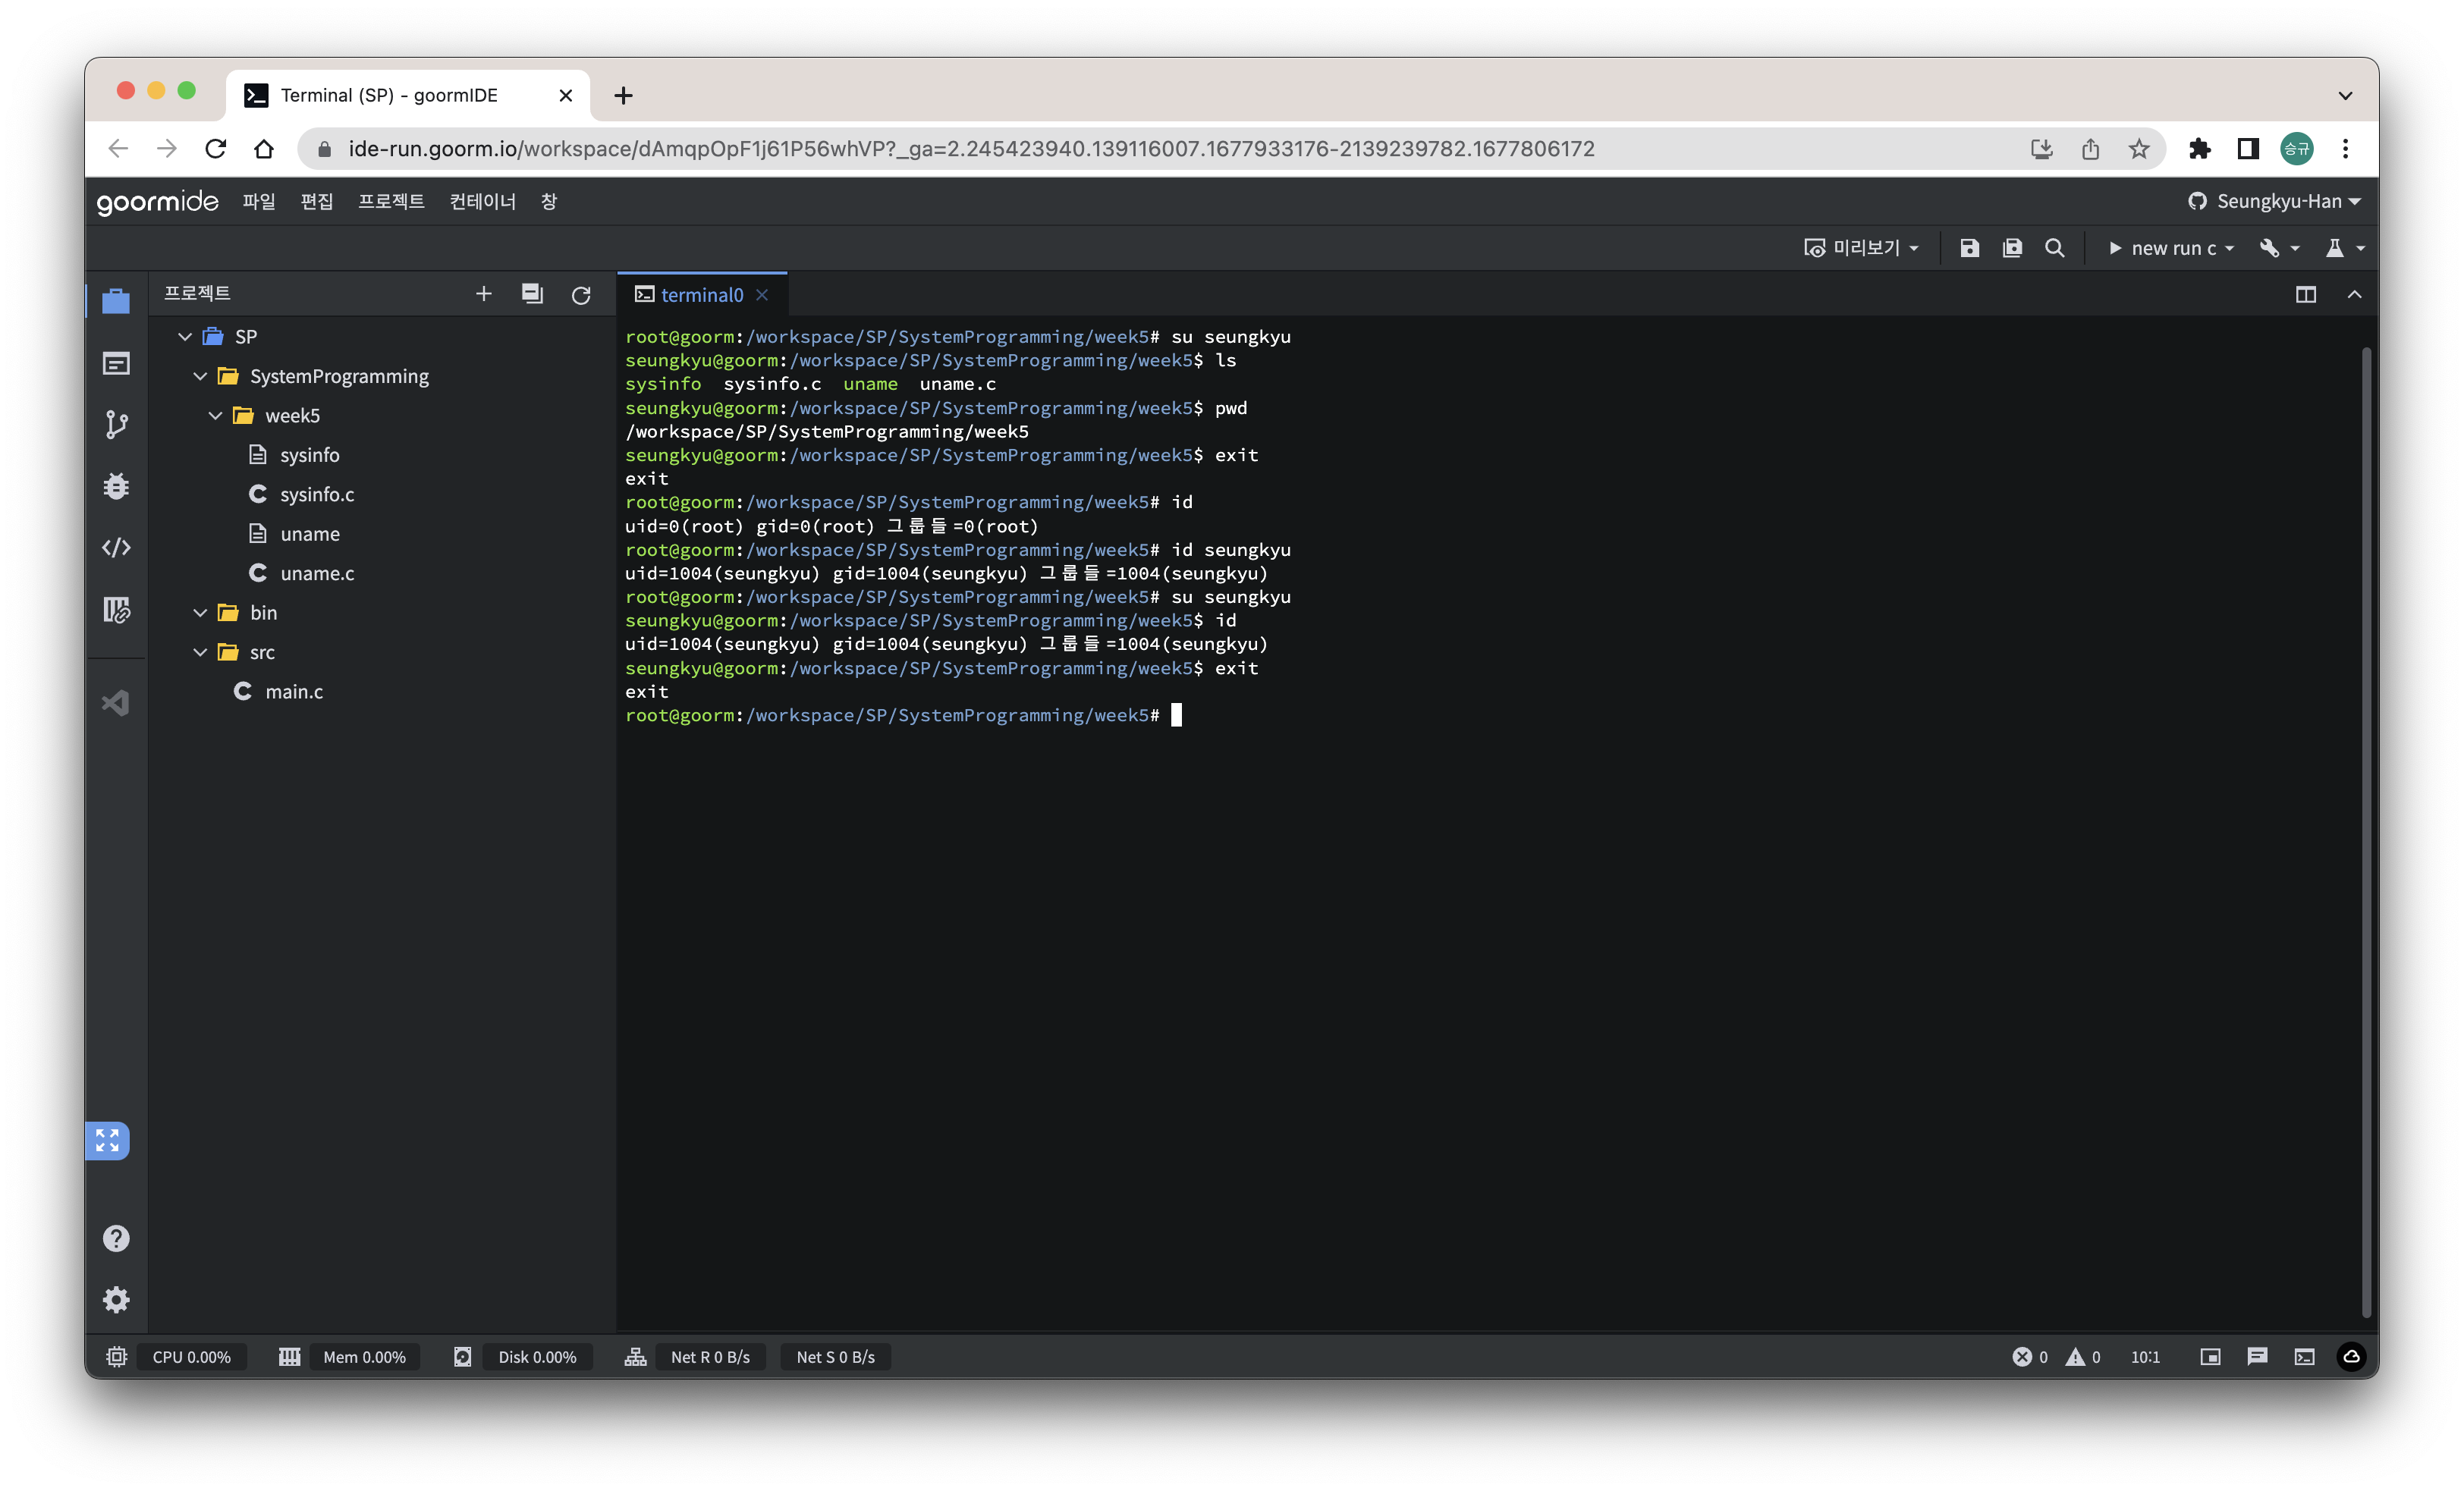The height and width of the screenshot is (1491, 2464).
Task: Refresh the project tree
Action: coord(581,295)
